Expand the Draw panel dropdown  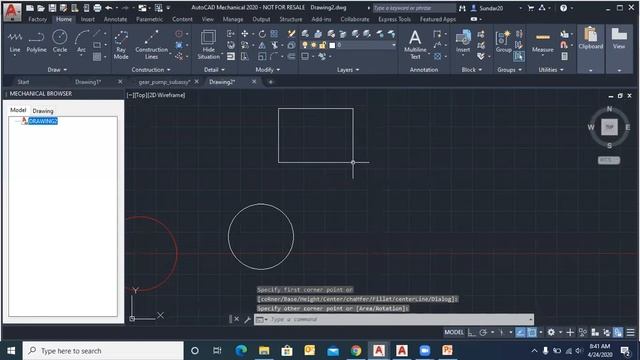pyautogui.click(x=57, y=70)
